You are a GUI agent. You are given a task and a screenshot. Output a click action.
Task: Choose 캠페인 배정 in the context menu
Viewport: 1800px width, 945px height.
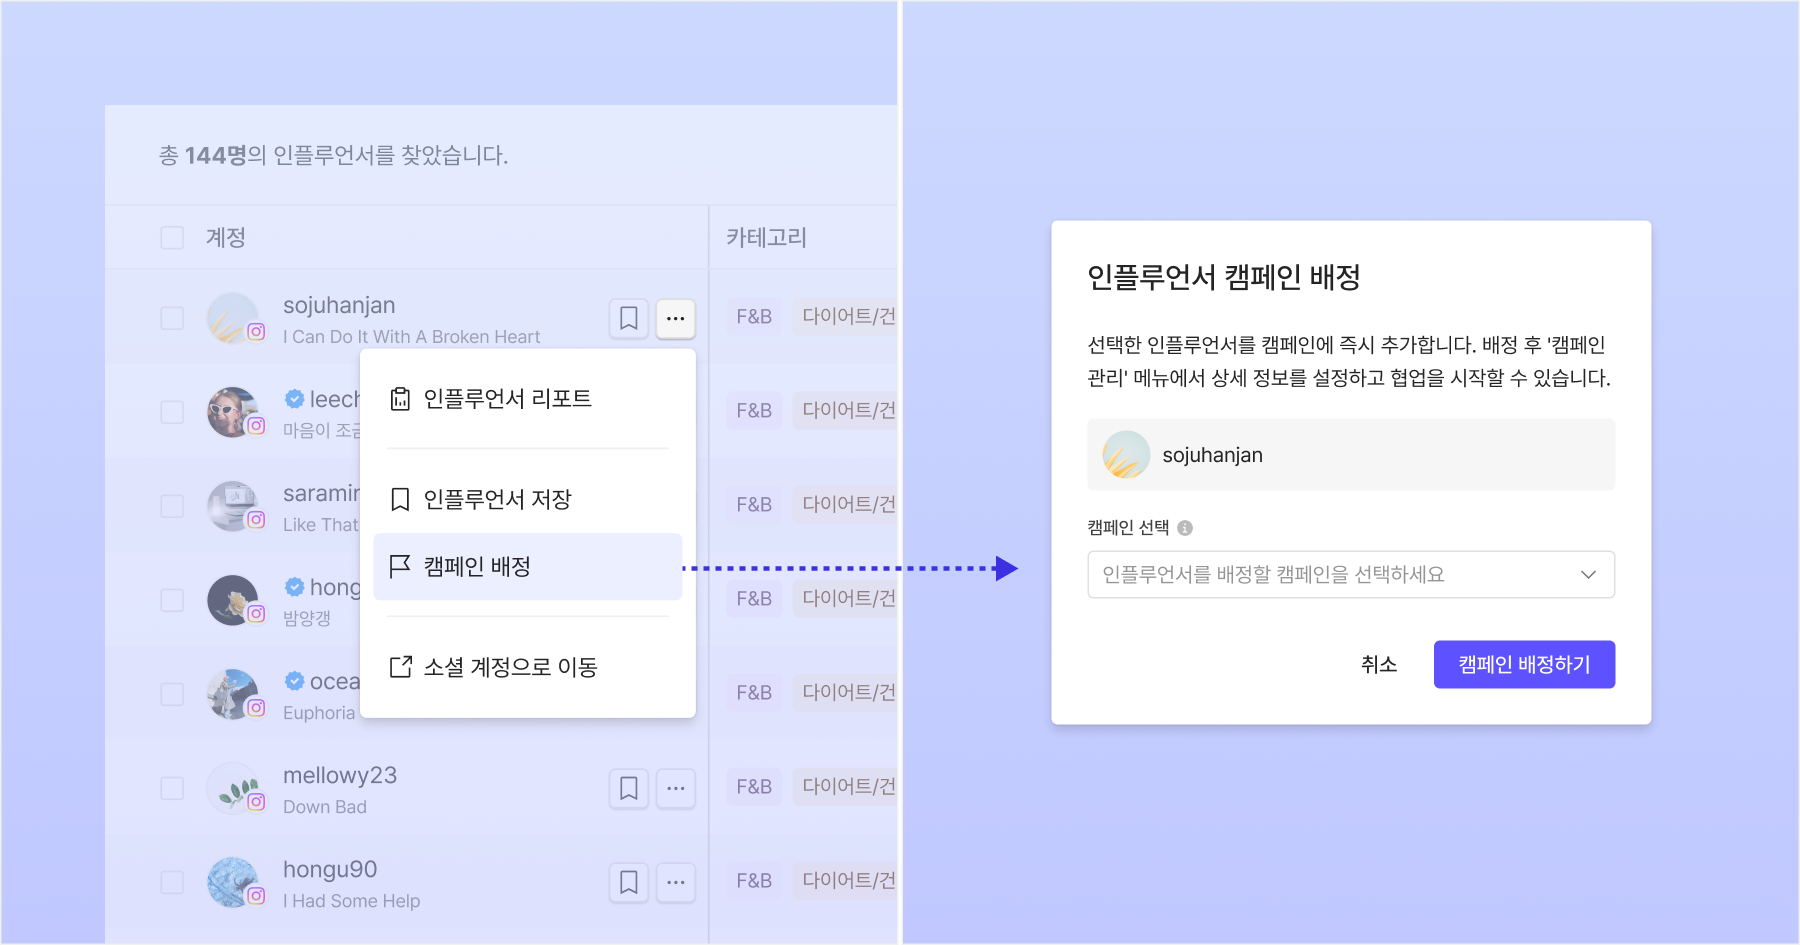tap(527, 566)
